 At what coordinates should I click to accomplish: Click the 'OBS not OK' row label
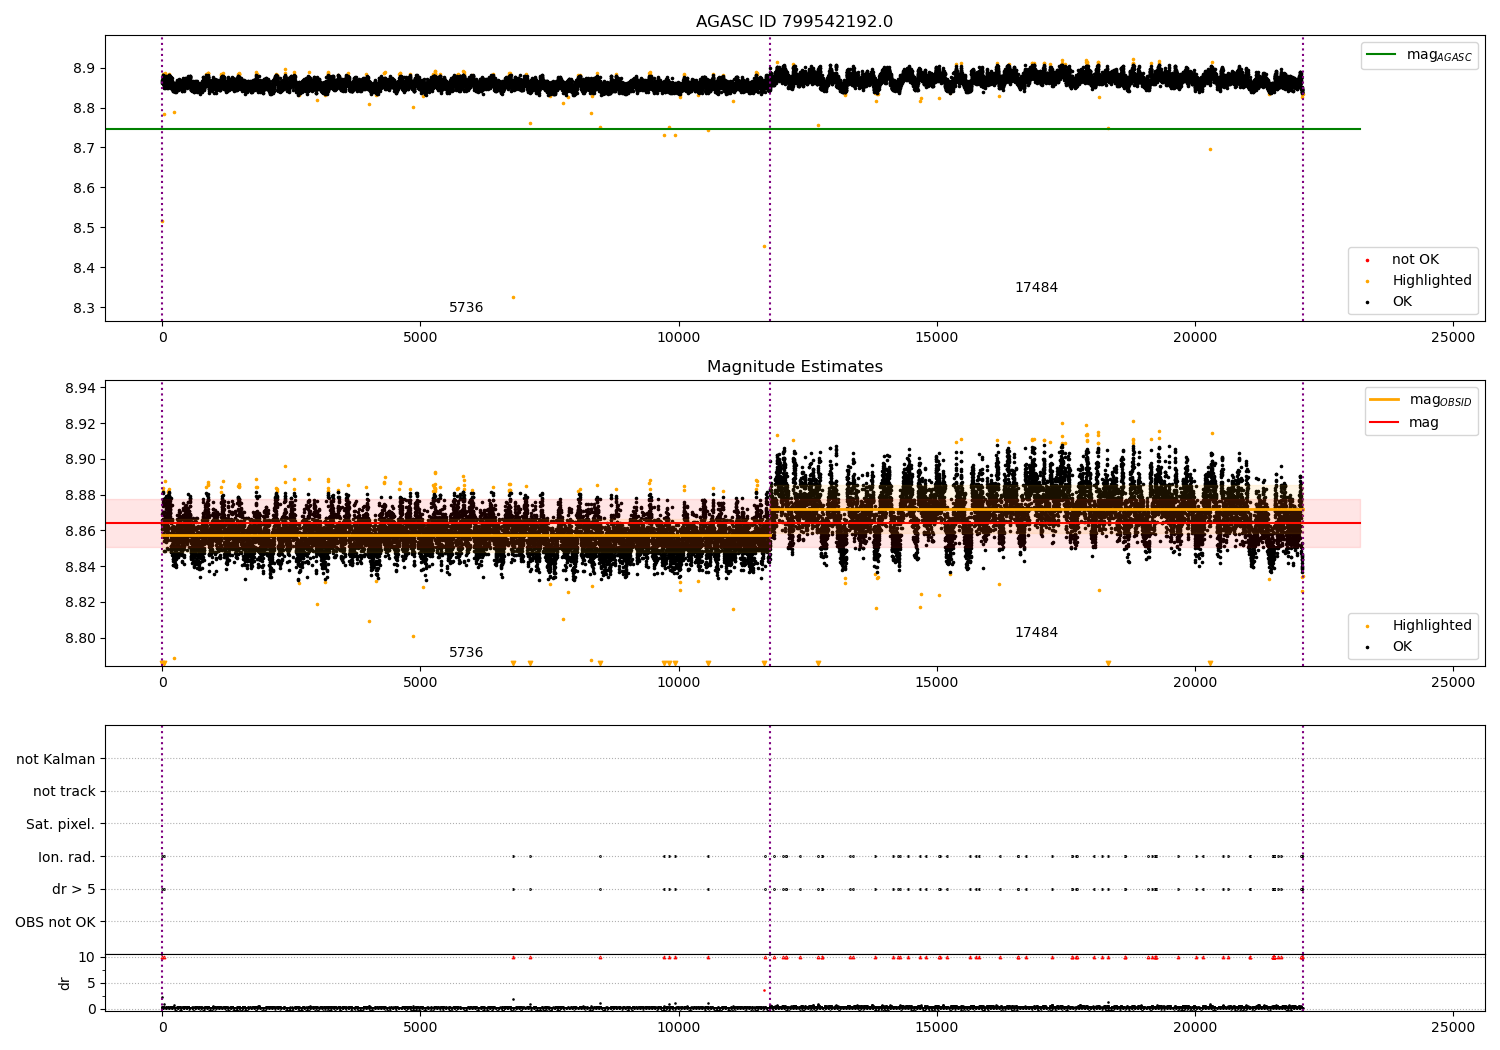(x=55, y=922)
